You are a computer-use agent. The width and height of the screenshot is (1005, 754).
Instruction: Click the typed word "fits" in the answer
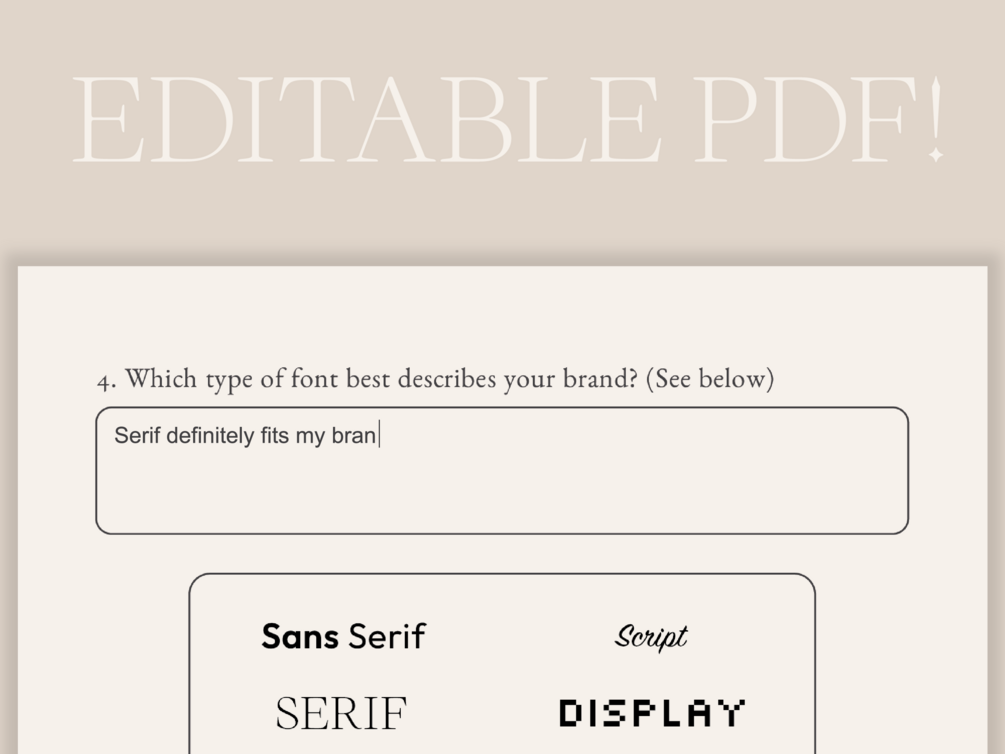(x=273, y=436)
